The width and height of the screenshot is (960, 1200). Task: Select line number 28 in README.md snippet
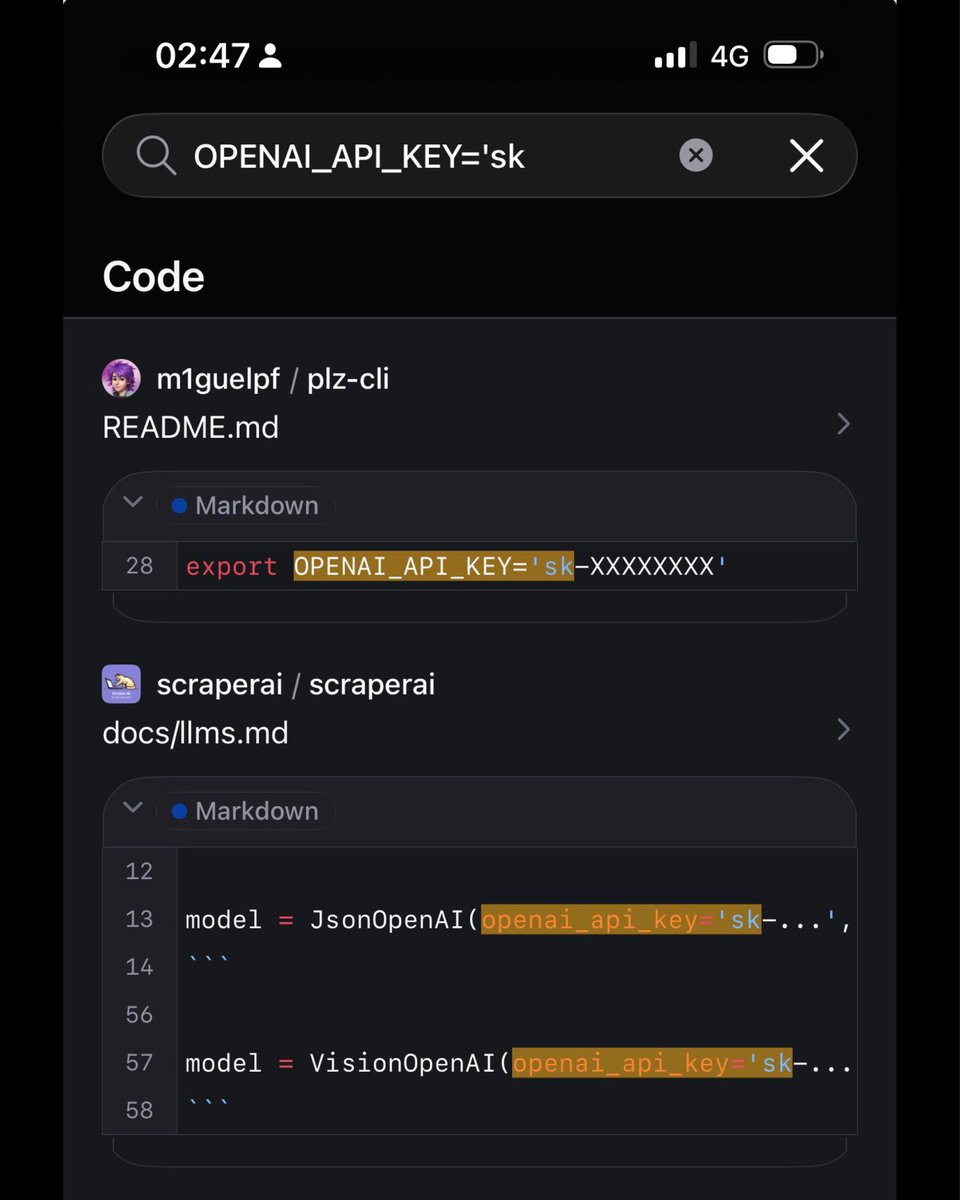point(140,566)
